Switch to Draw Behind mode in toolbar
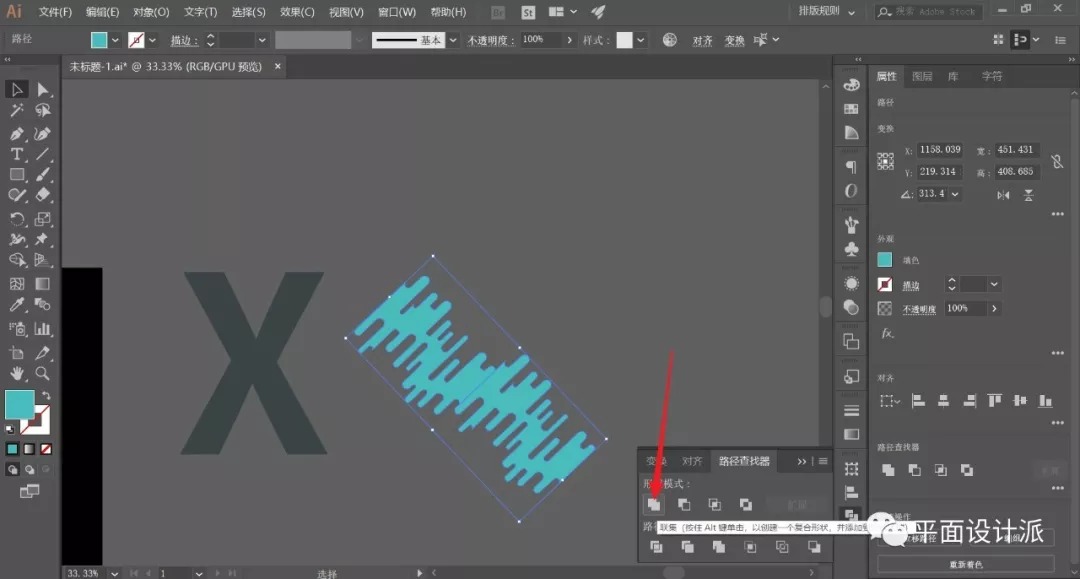This screenshot has height=579, width=1080. click(29, 470)
